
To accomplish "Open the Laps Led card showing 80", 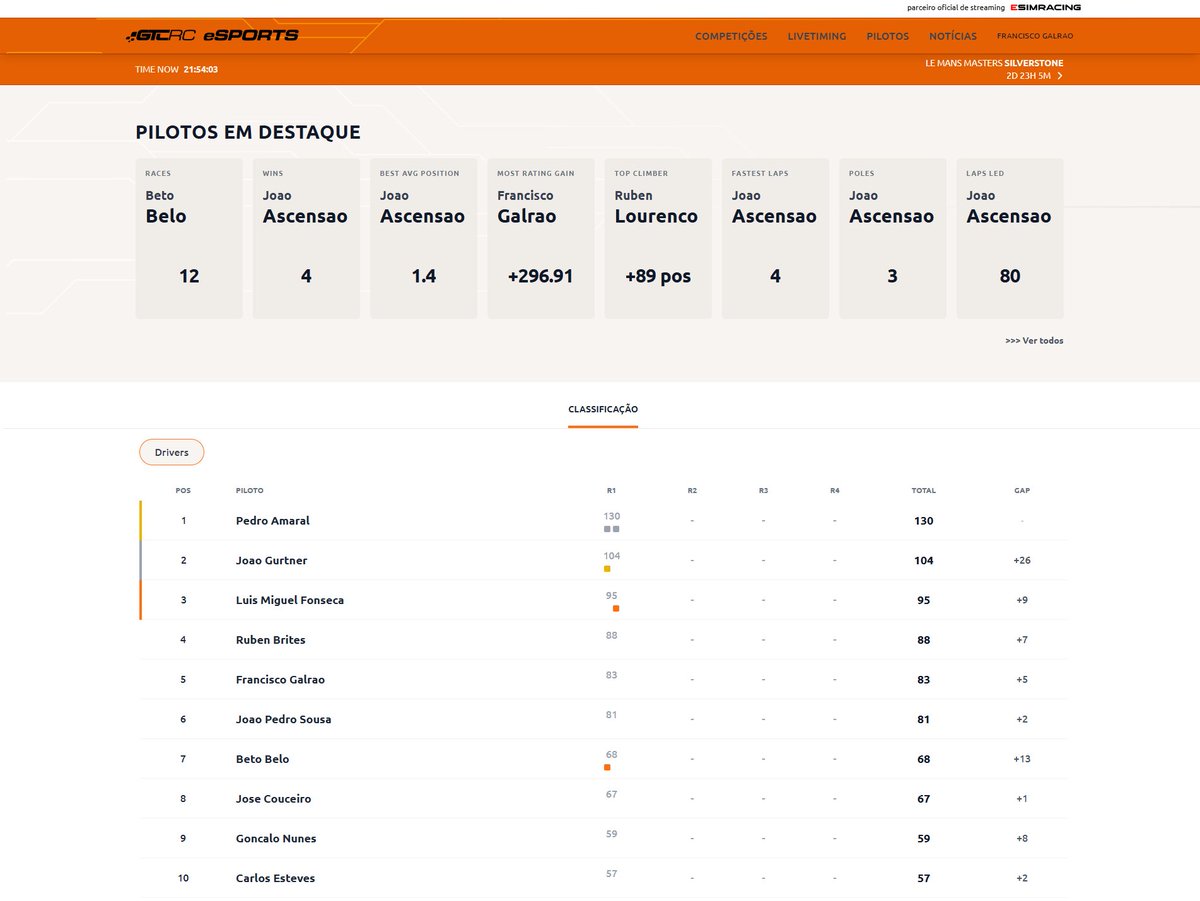I will click(x=1010, y=238).
